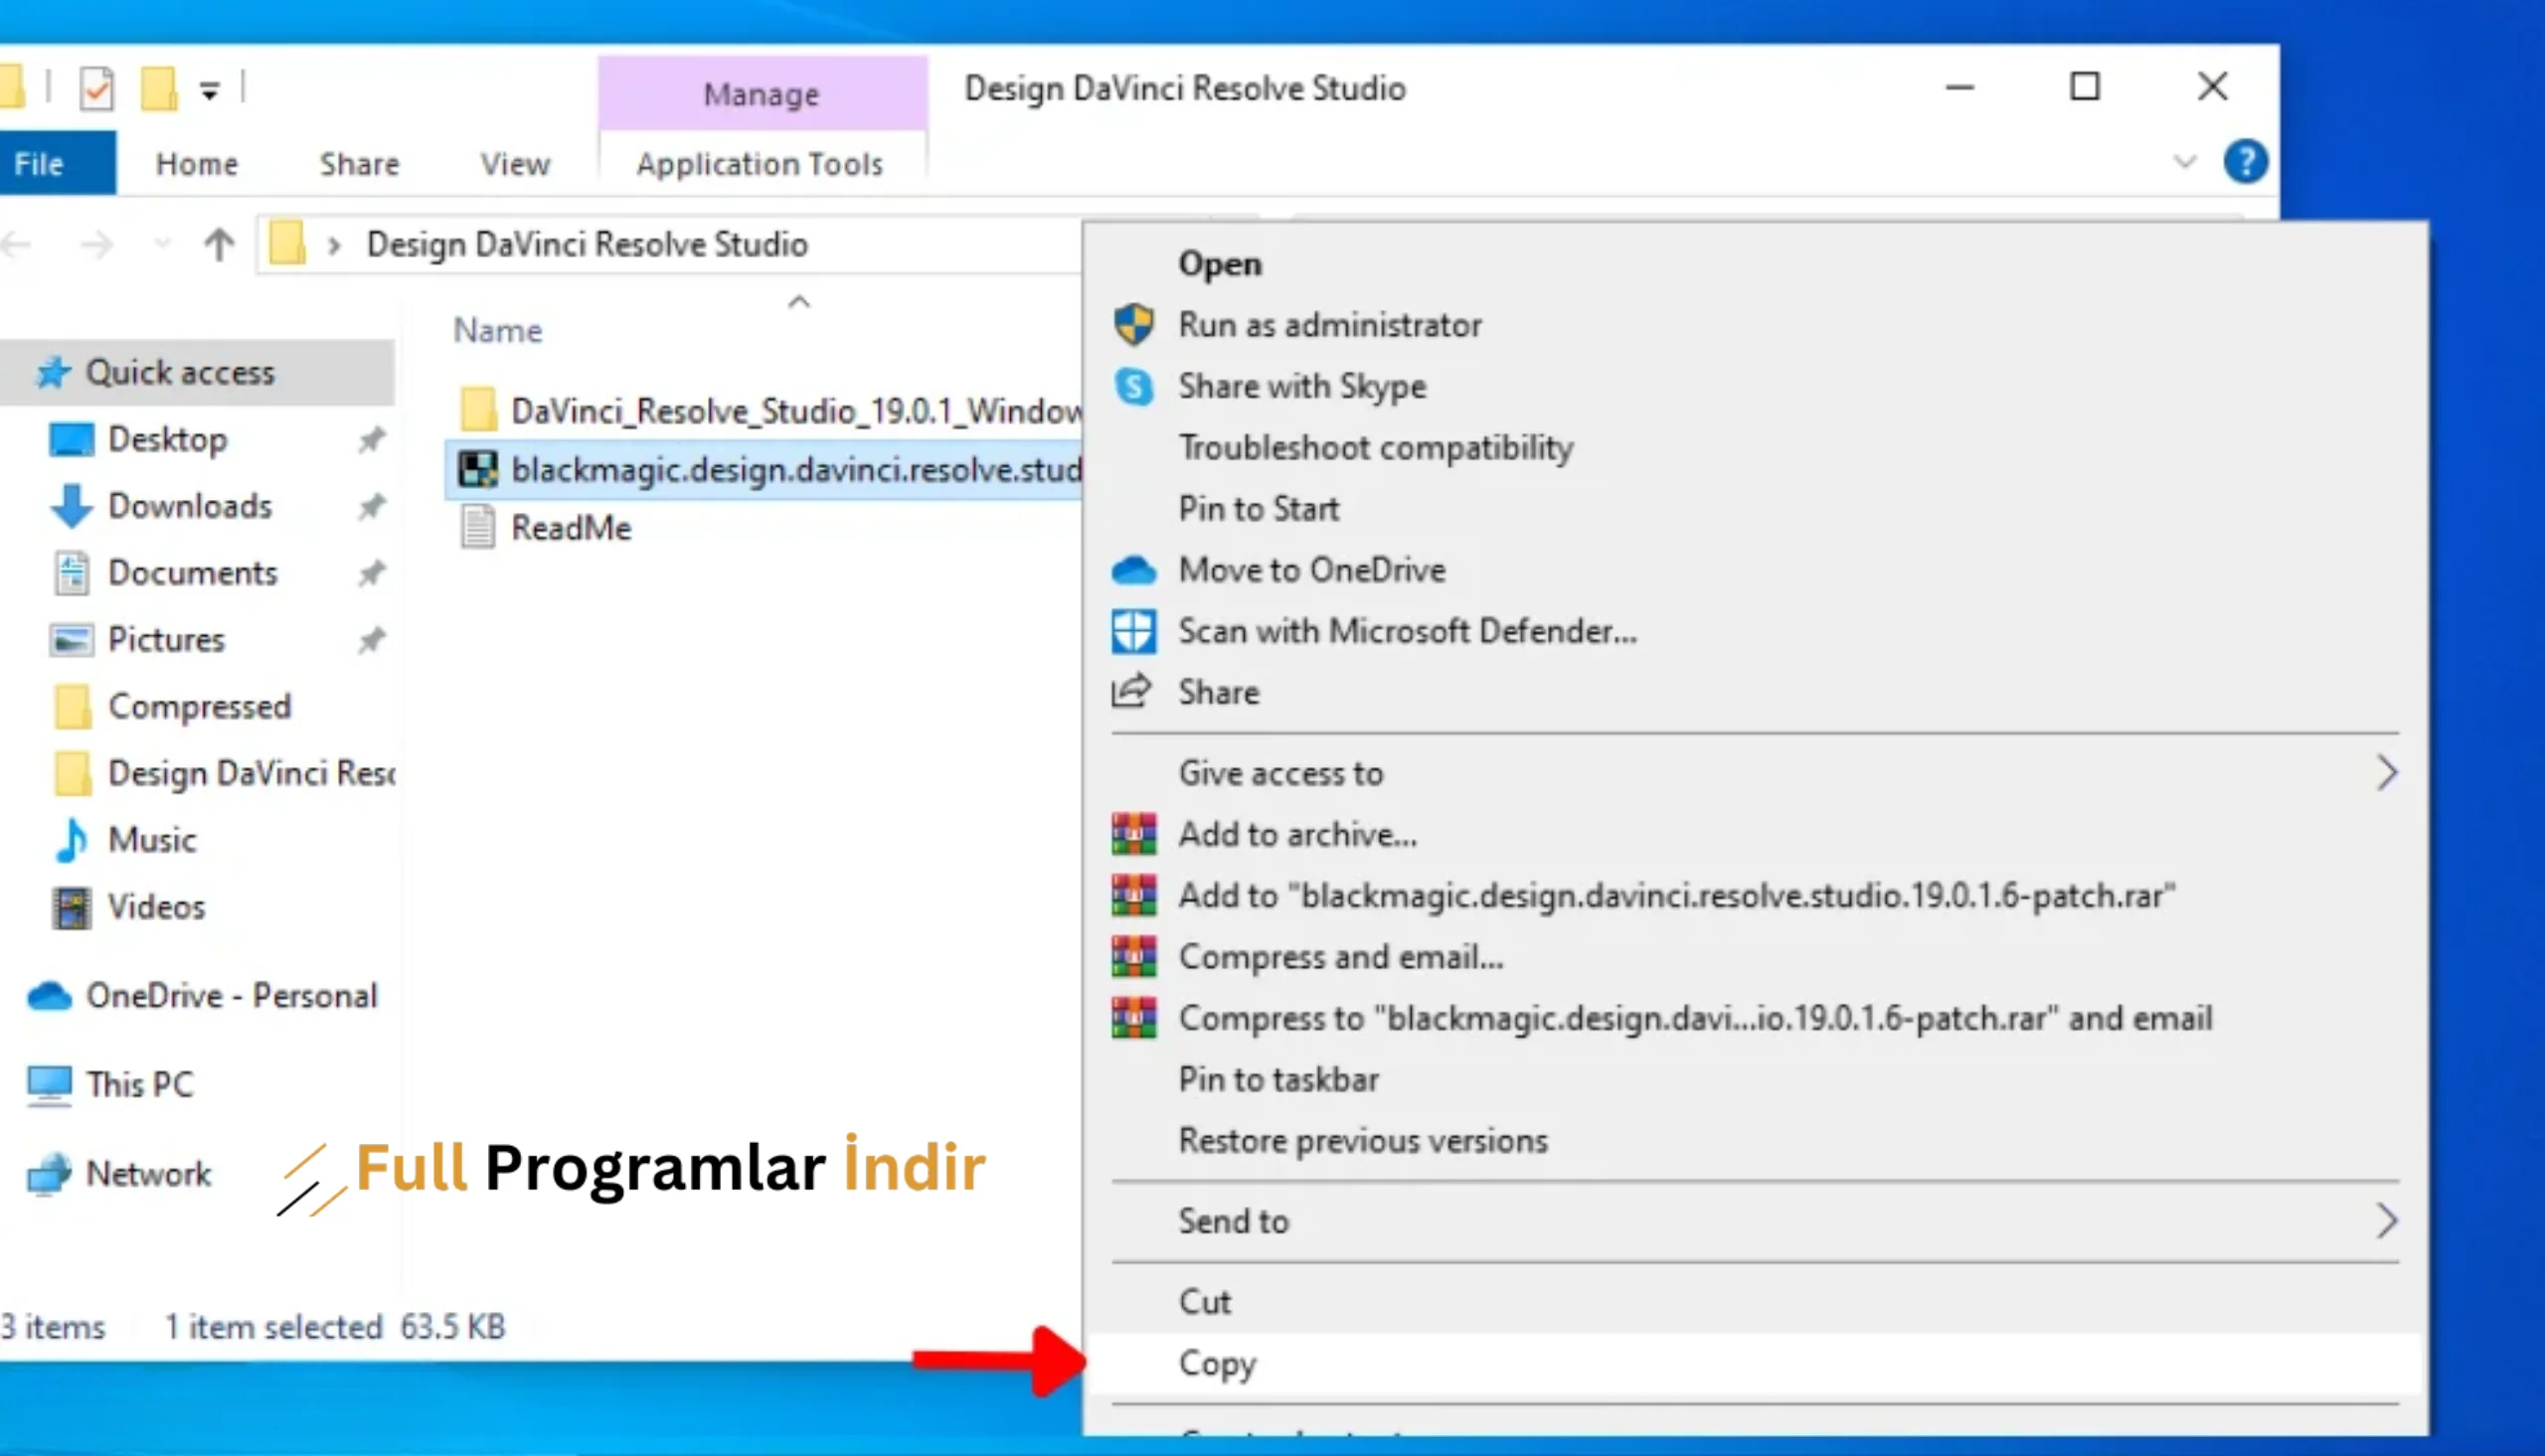The image size is (2545, 1456).
Task: Go up one folder level
Action: (219, 244)
